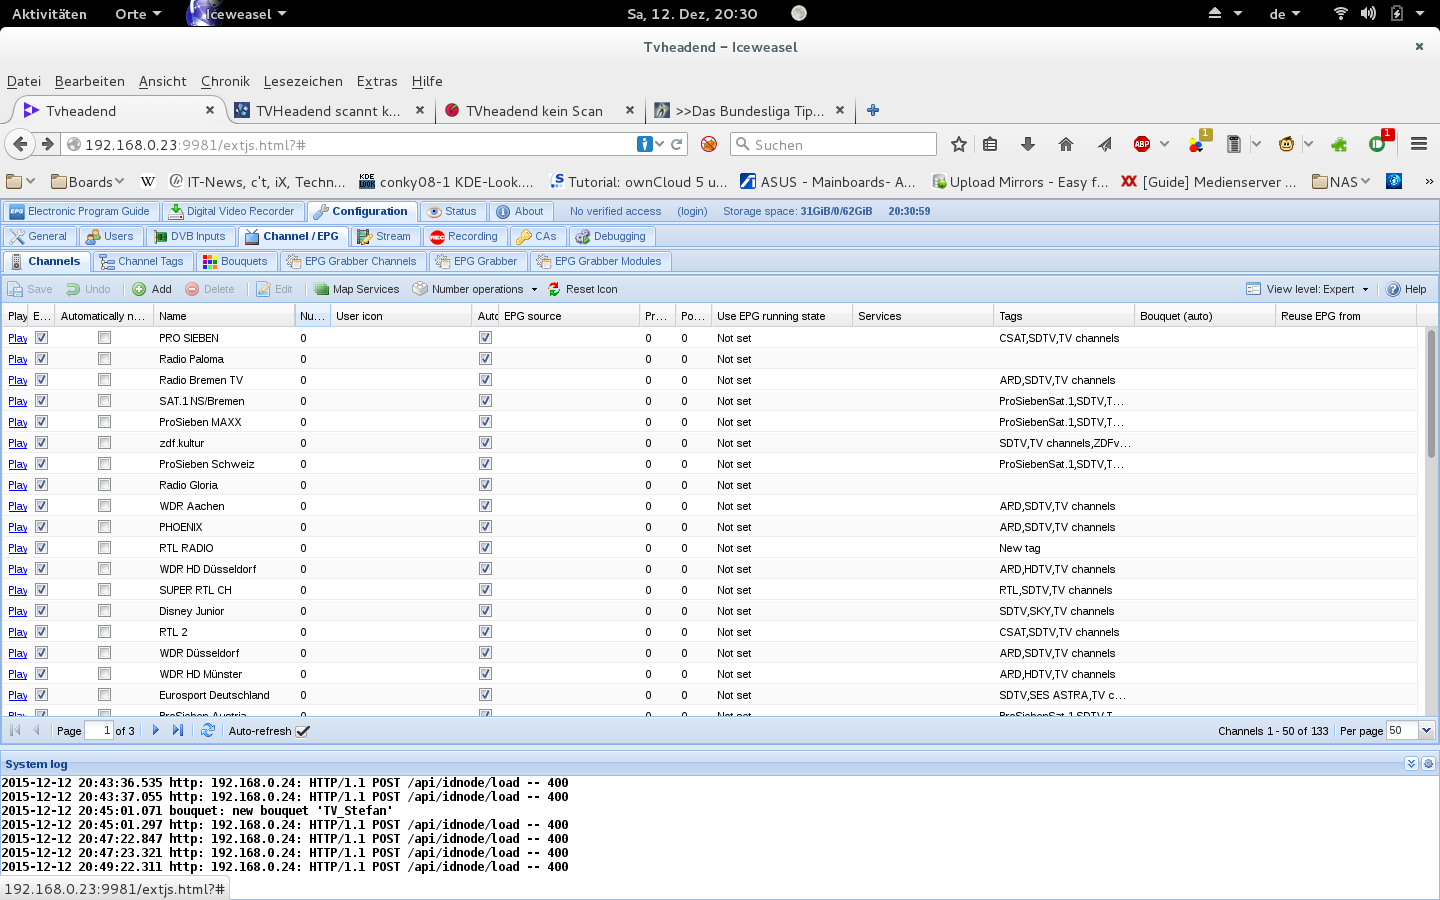This screenshot has width=1440, height=900.
Task: Switch to the Channel Tags tab
Action: point(142,261)
